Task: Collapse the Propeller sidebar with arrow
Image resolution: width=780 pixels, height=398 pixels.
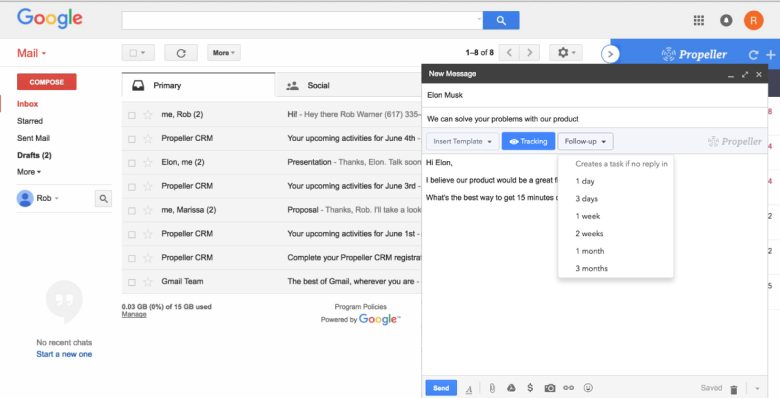Action: 610,54
